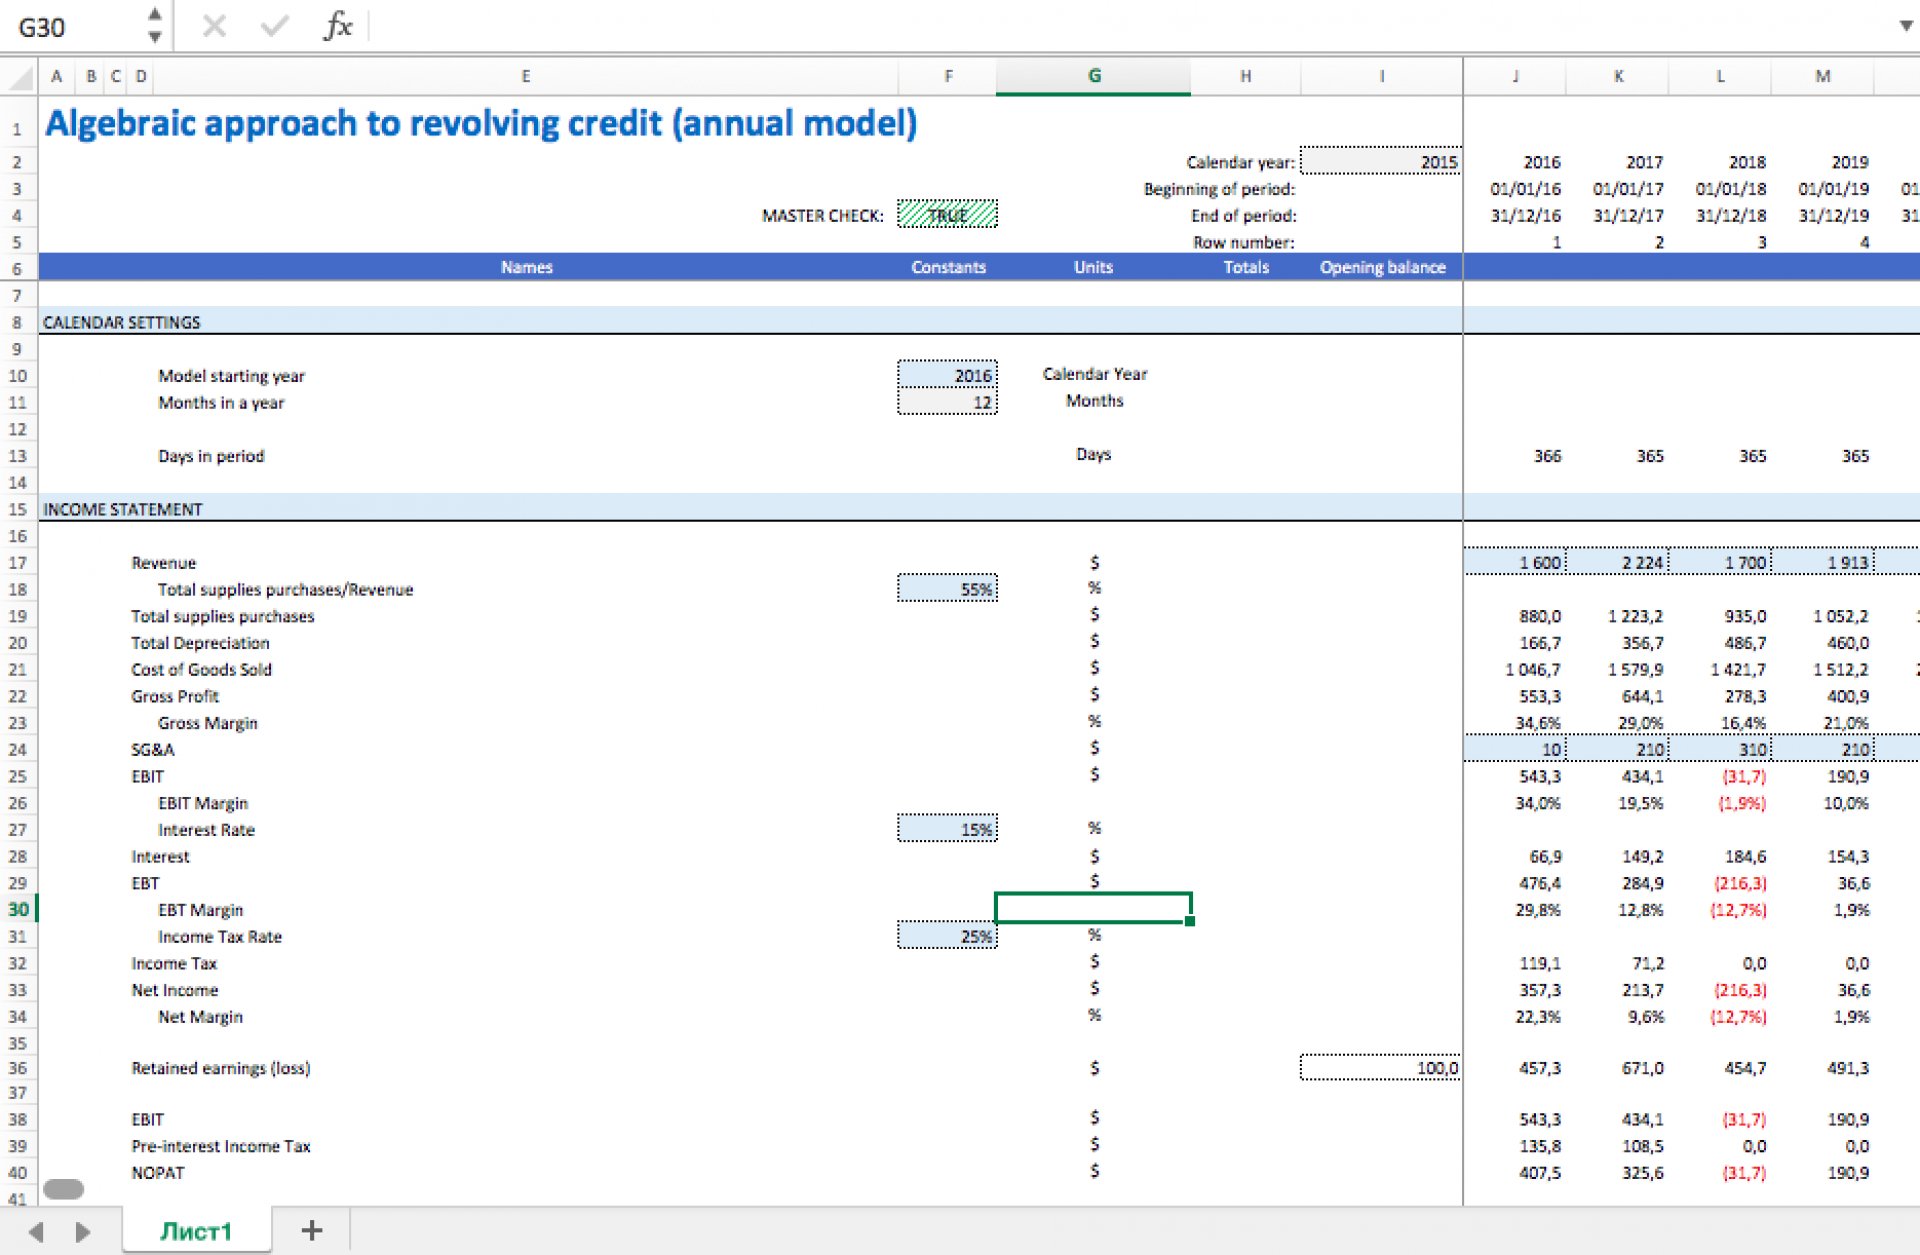This screenshot has height=1255, width=1920.
Task: Click the 'Retained earnings (loss)' label
Action: (221, 1068)
